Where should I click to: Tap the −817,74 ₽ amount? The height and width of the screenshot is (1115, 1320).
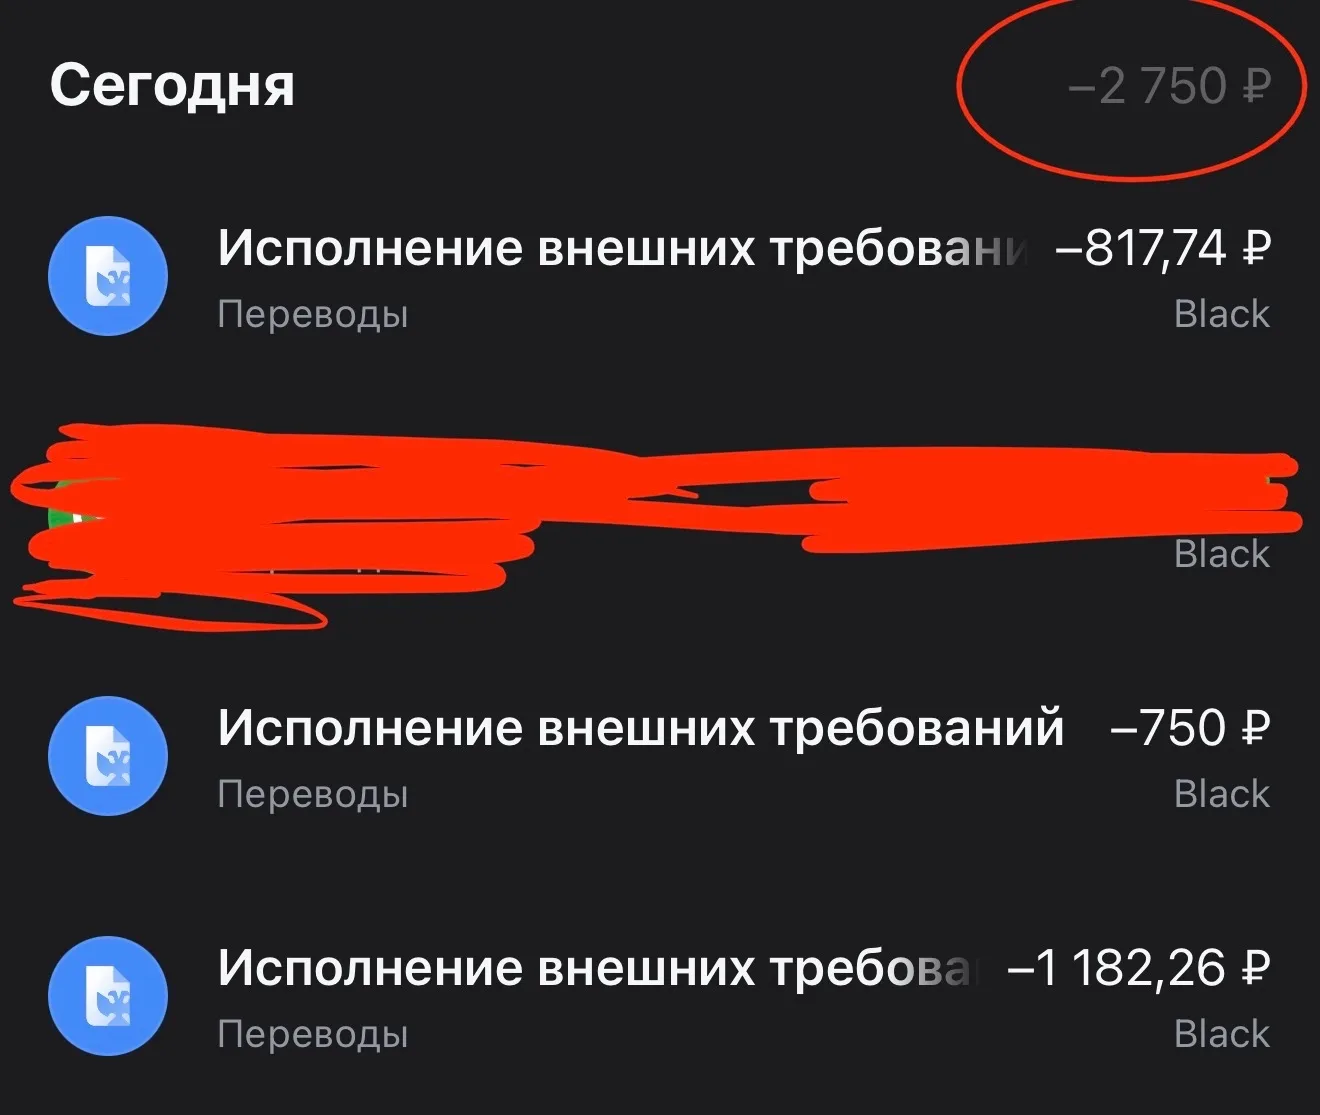point(1163,248)
